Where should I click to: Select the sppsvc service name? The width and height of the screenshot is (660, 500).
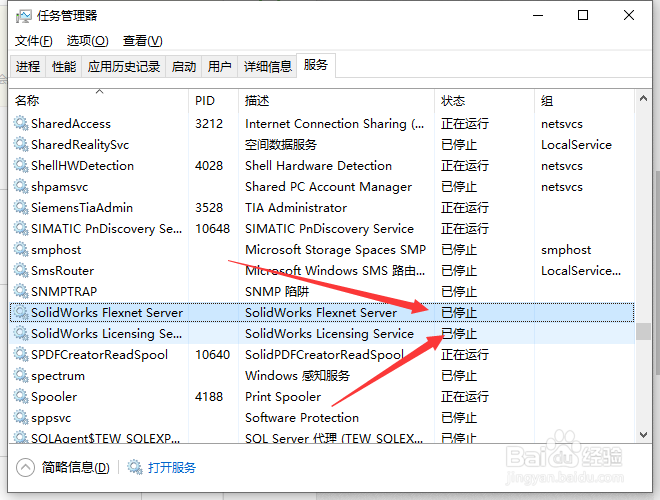coord(51,419)
